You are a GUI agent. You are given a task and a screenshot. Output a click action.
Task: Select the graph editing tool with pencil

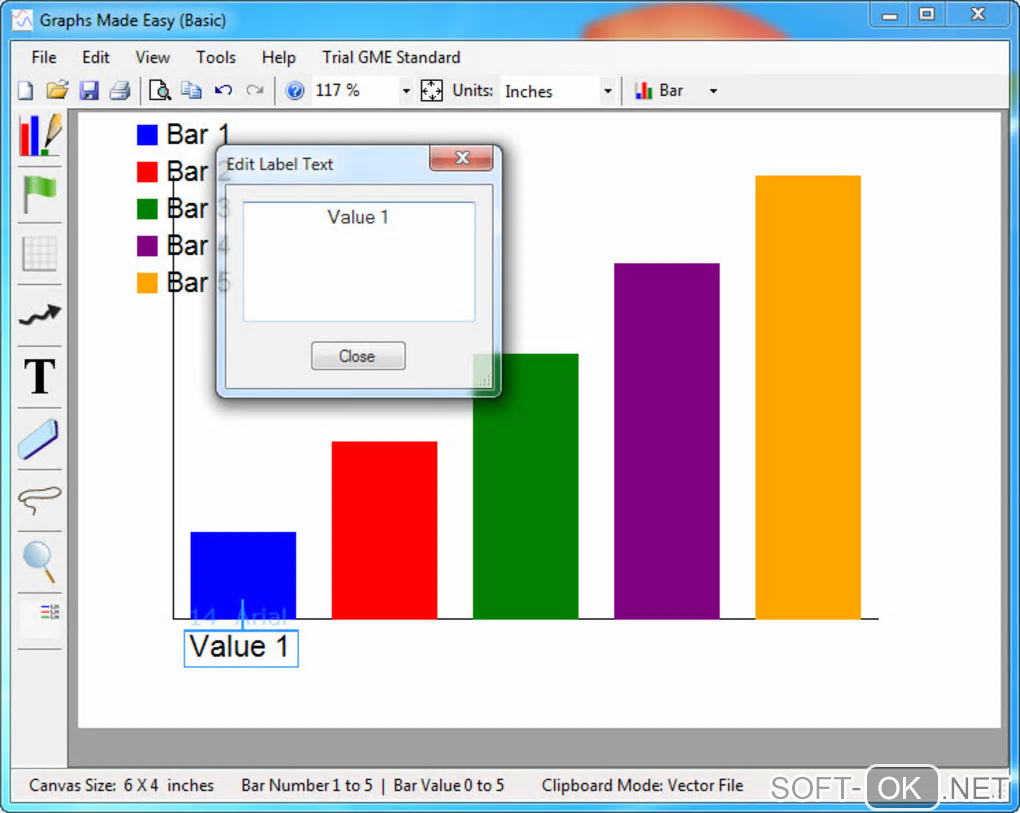(x=40, y=135)
